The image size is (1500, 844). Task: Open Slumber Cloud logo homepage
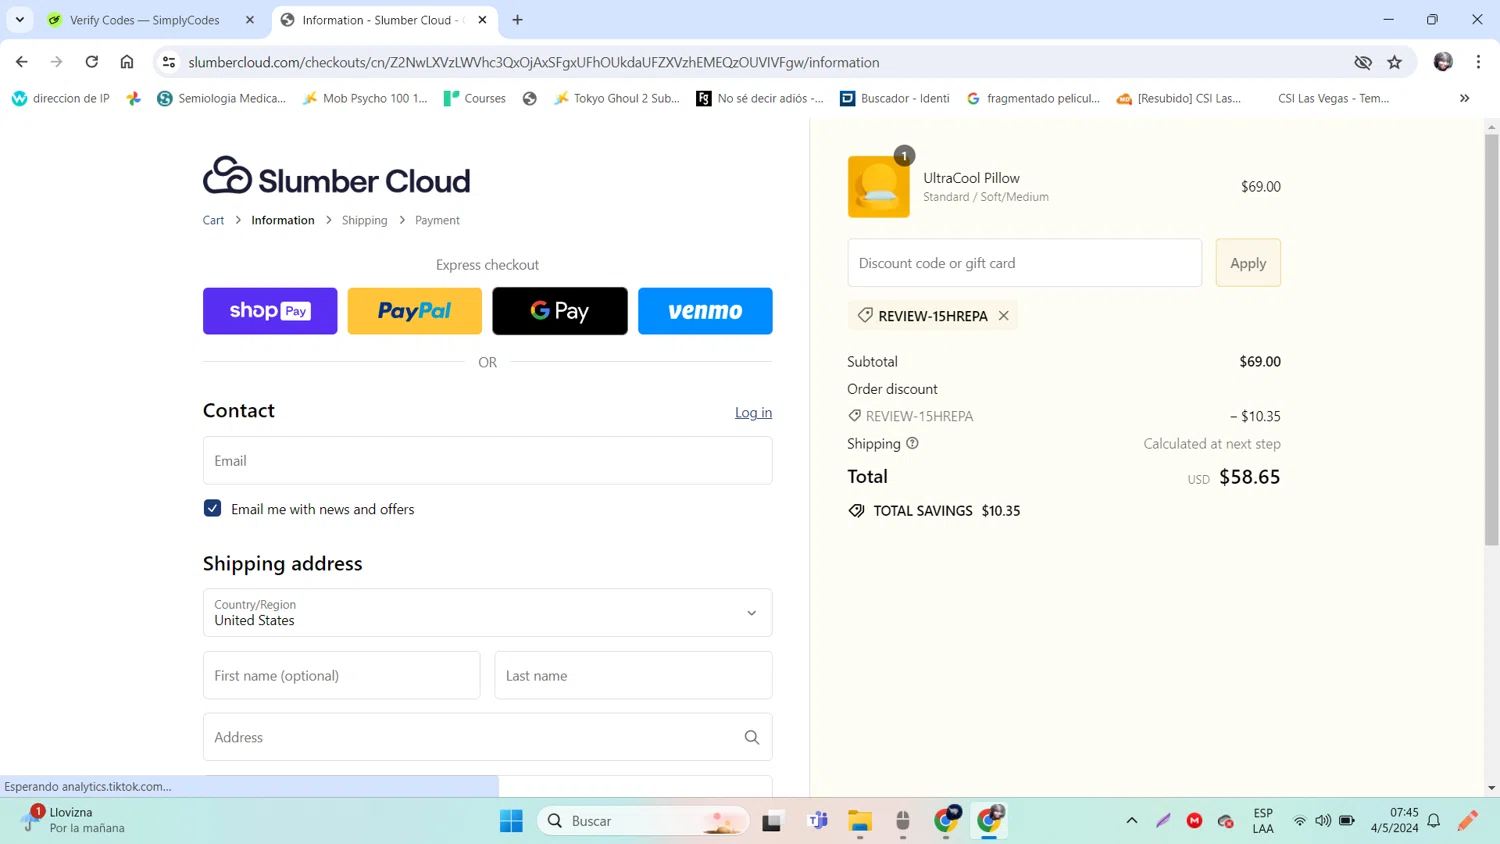336,176
